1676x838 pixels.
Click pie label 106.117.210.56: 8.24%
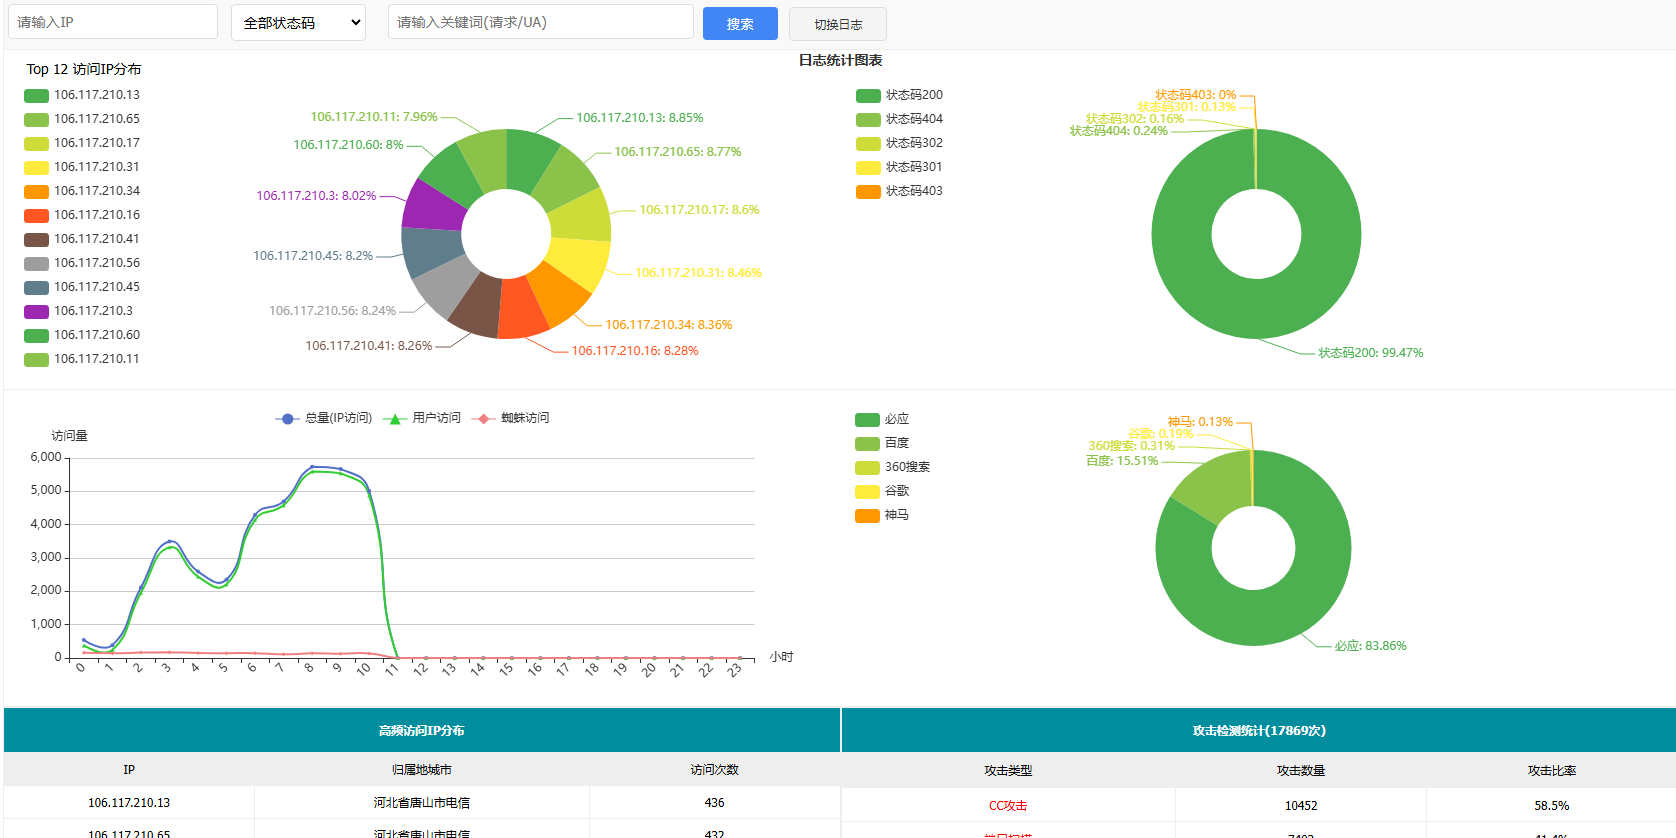coord(332,311)
